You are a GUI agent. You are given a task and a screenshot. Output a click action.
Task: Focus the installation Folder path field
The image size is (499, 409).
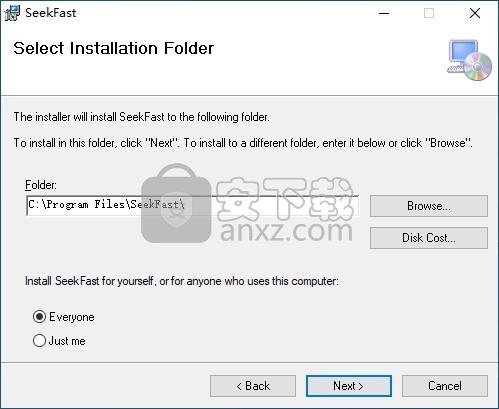(x=193, y=205)
